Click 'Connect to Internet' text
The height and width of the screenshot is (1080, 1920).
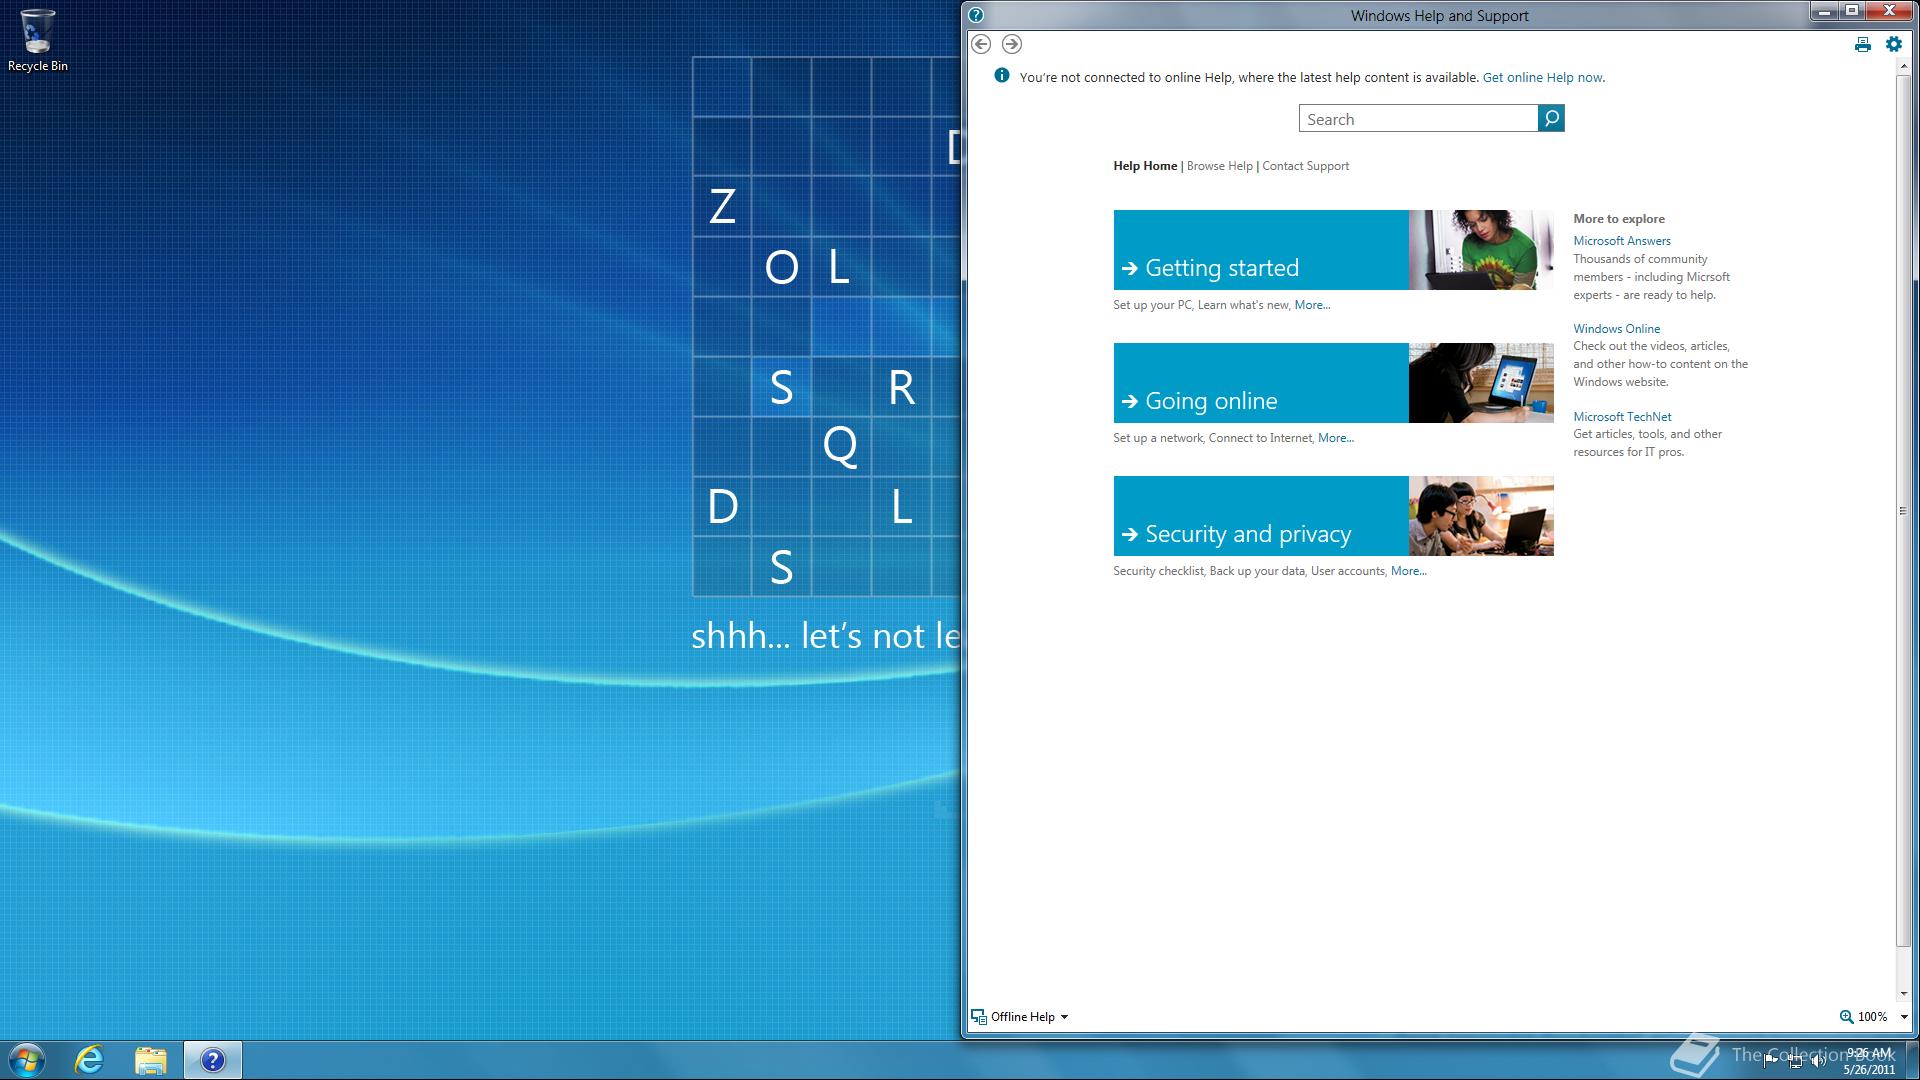point(1260,438)
